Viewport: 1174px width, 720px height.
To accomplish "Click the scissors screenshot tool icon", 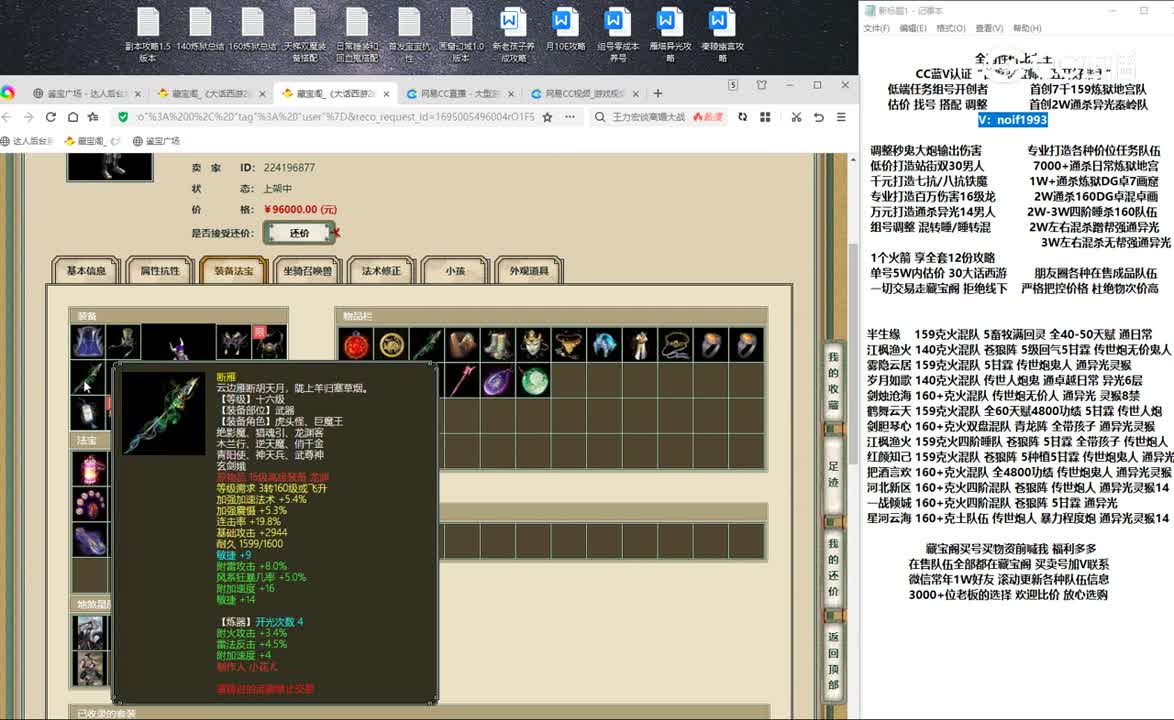I will 796,117.
